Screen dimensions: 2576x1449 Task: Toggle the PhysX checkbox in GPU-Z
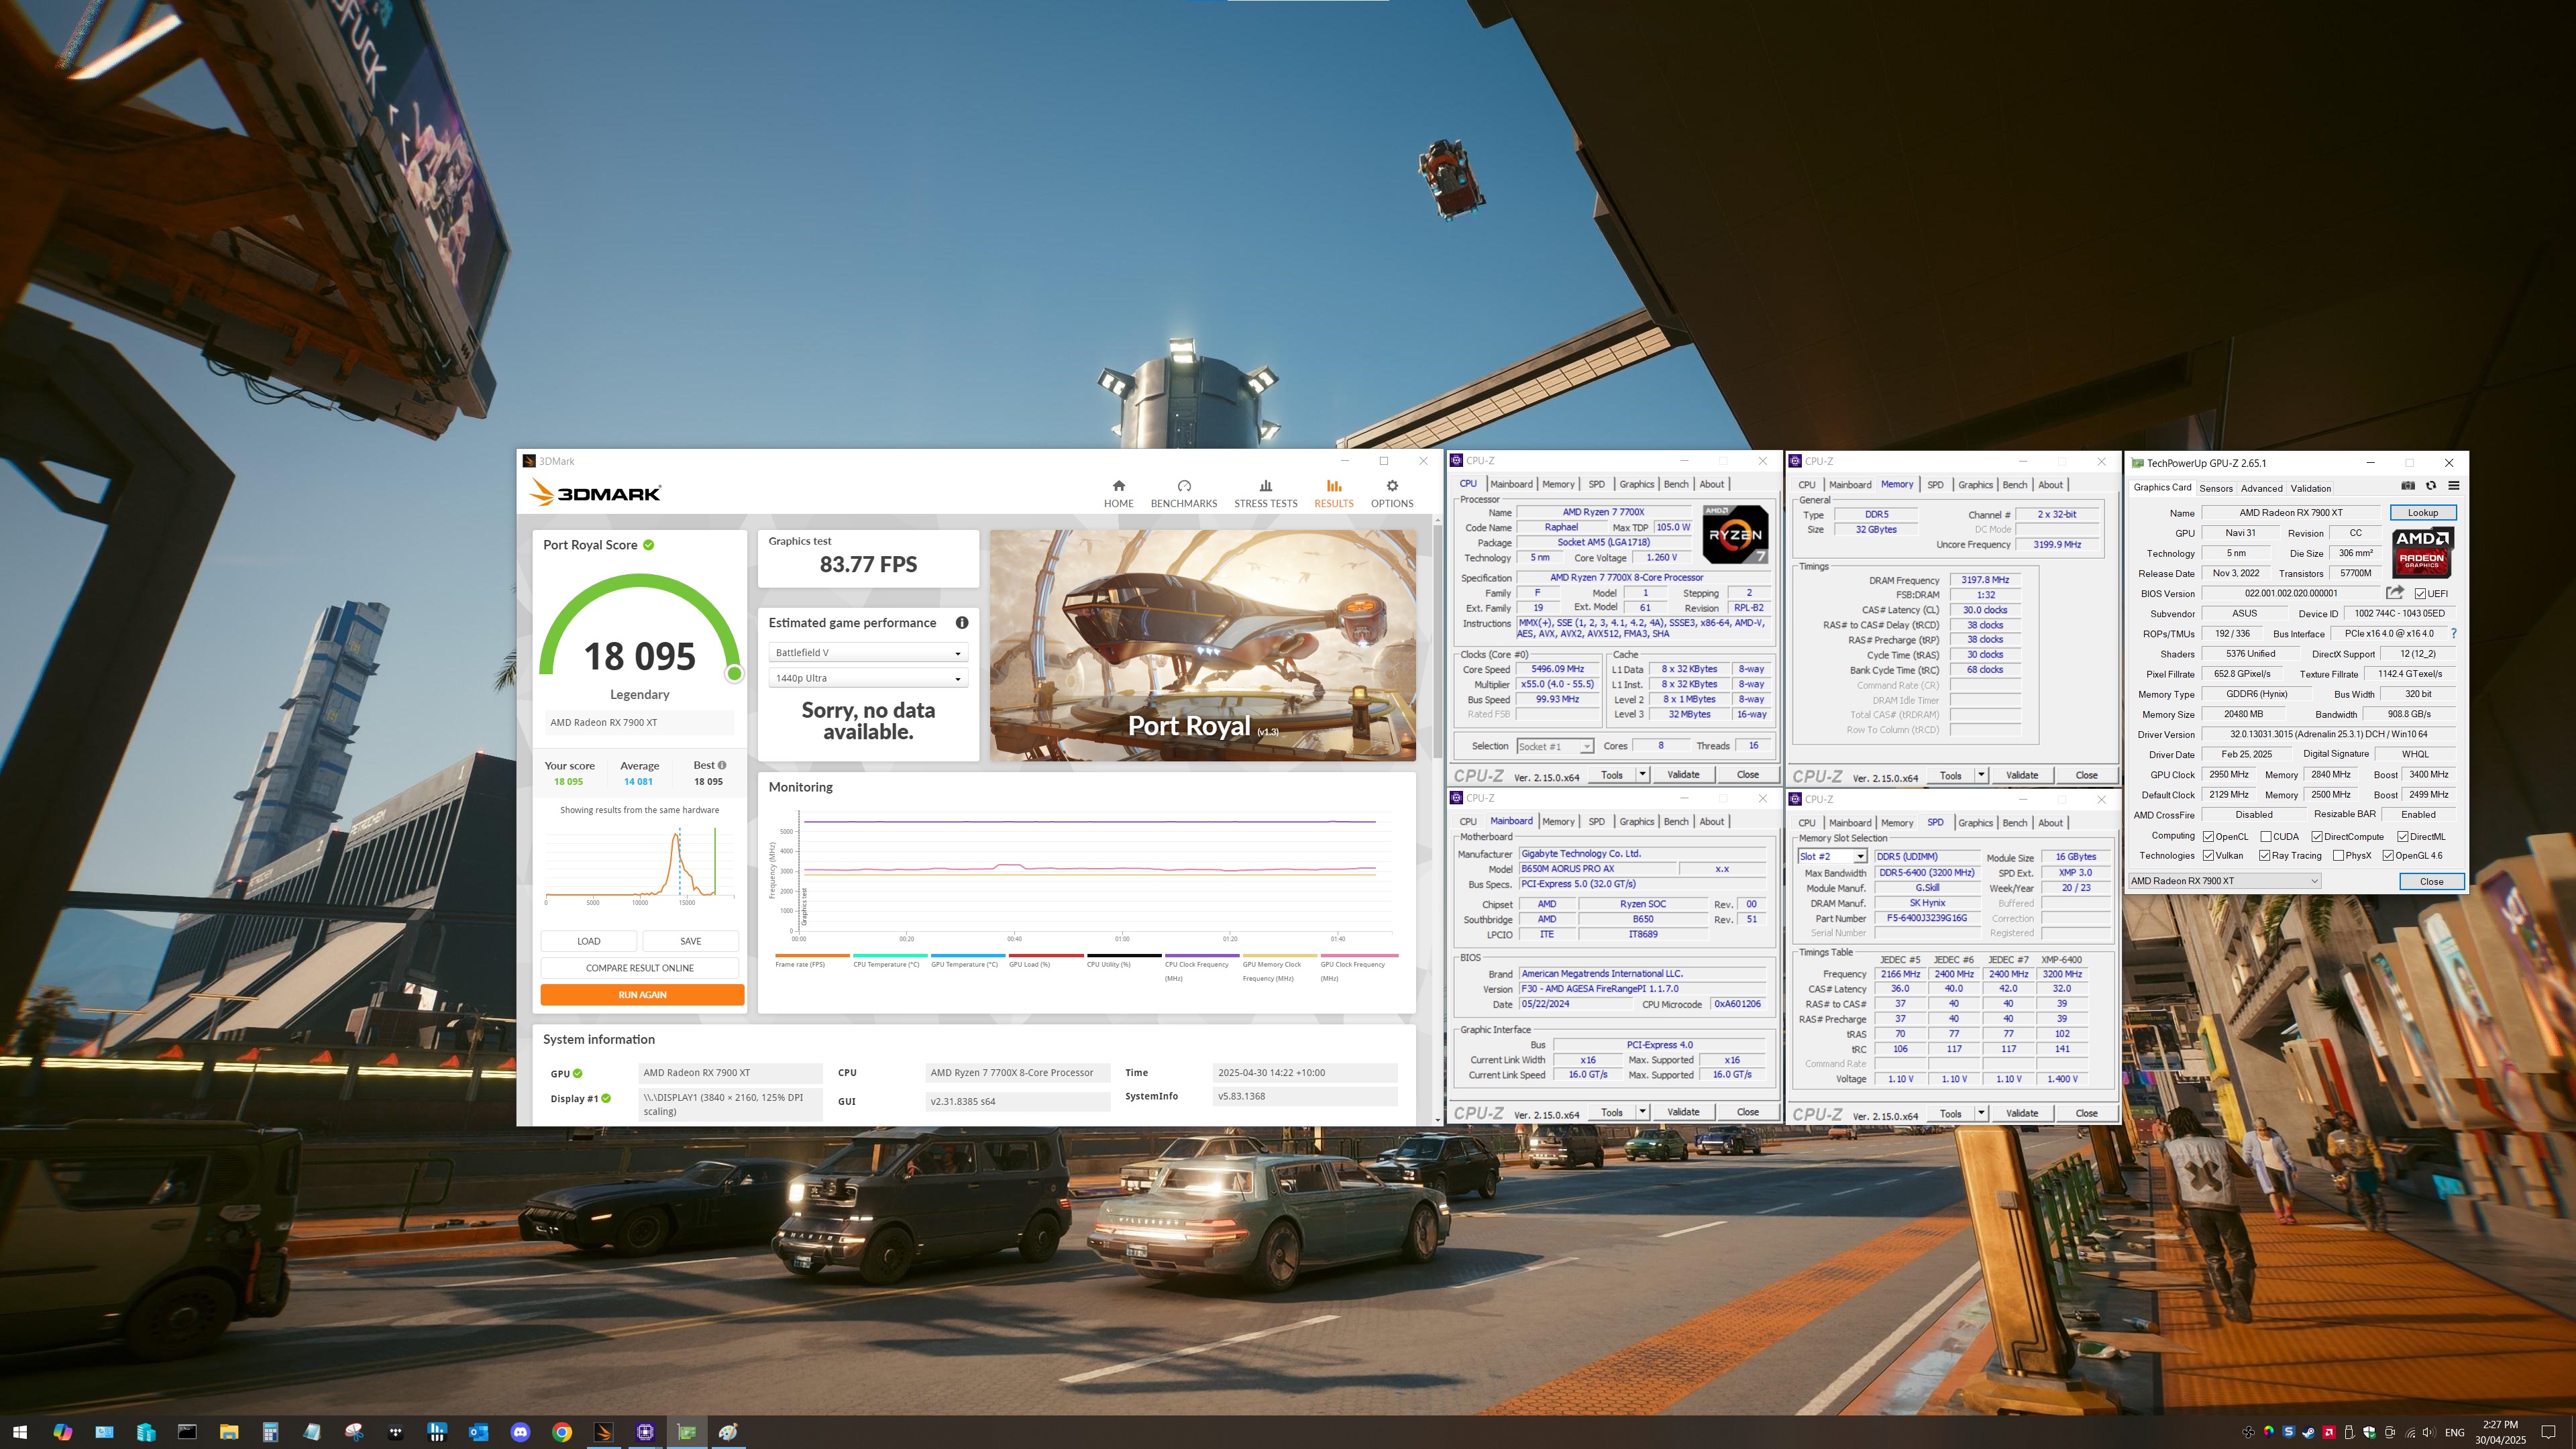pyautogui.click(x=2338, y=856)
